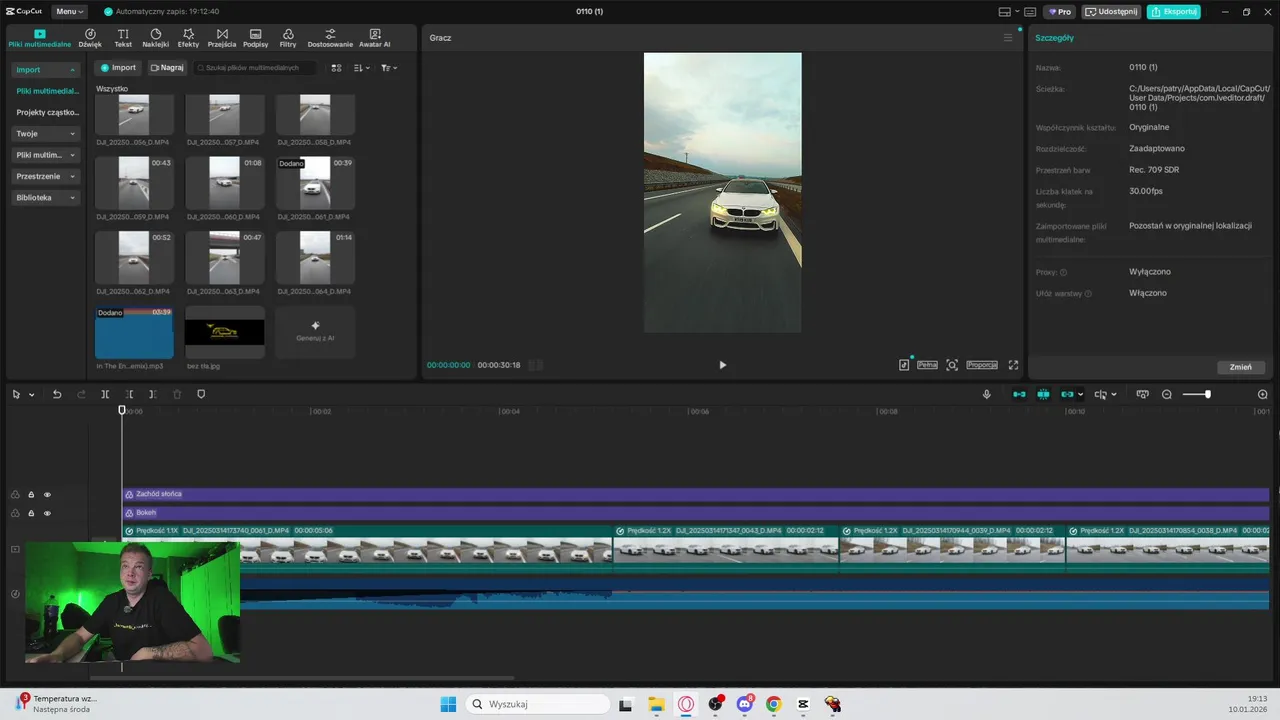The image size is (1280, 720).
Task: Click the Udostępnij button
Action: point(1111,12)
